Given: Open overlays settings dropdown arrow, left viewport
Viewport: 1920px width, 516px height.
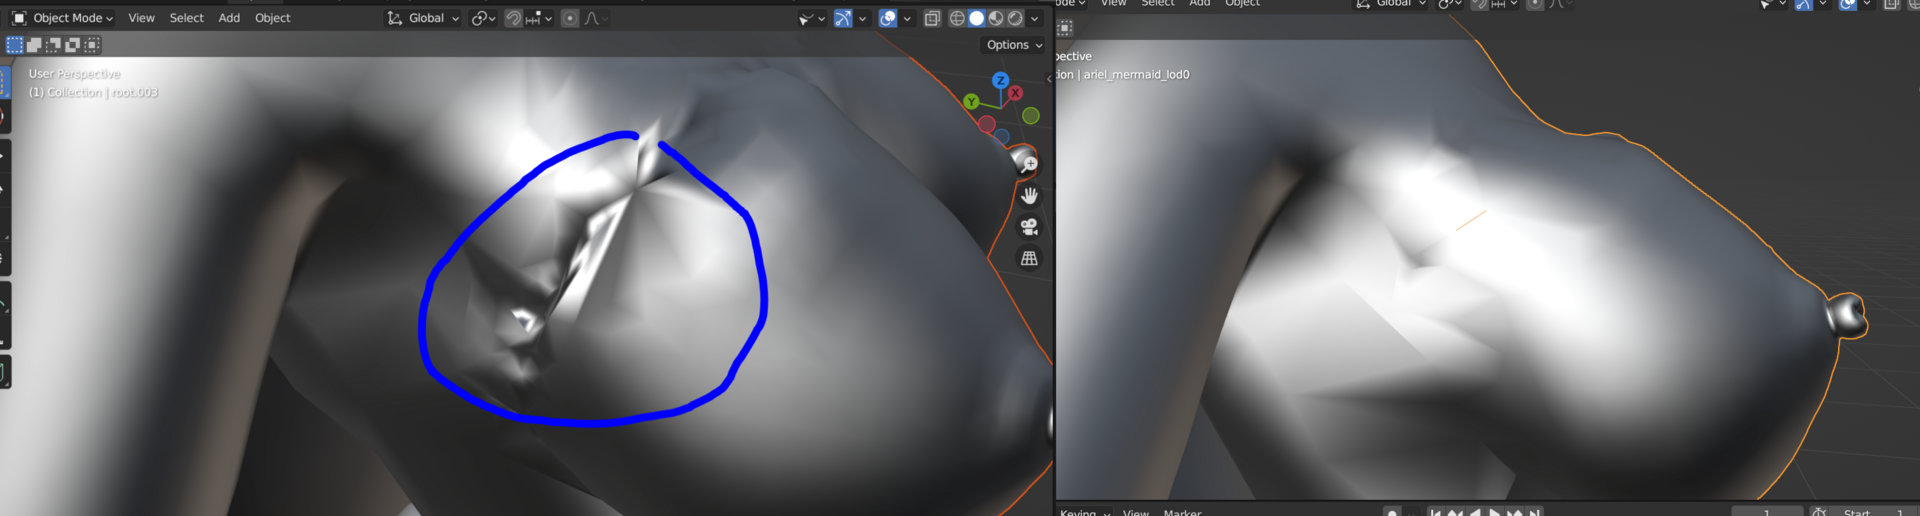Looking at the screenshot, I should point(907,18).
